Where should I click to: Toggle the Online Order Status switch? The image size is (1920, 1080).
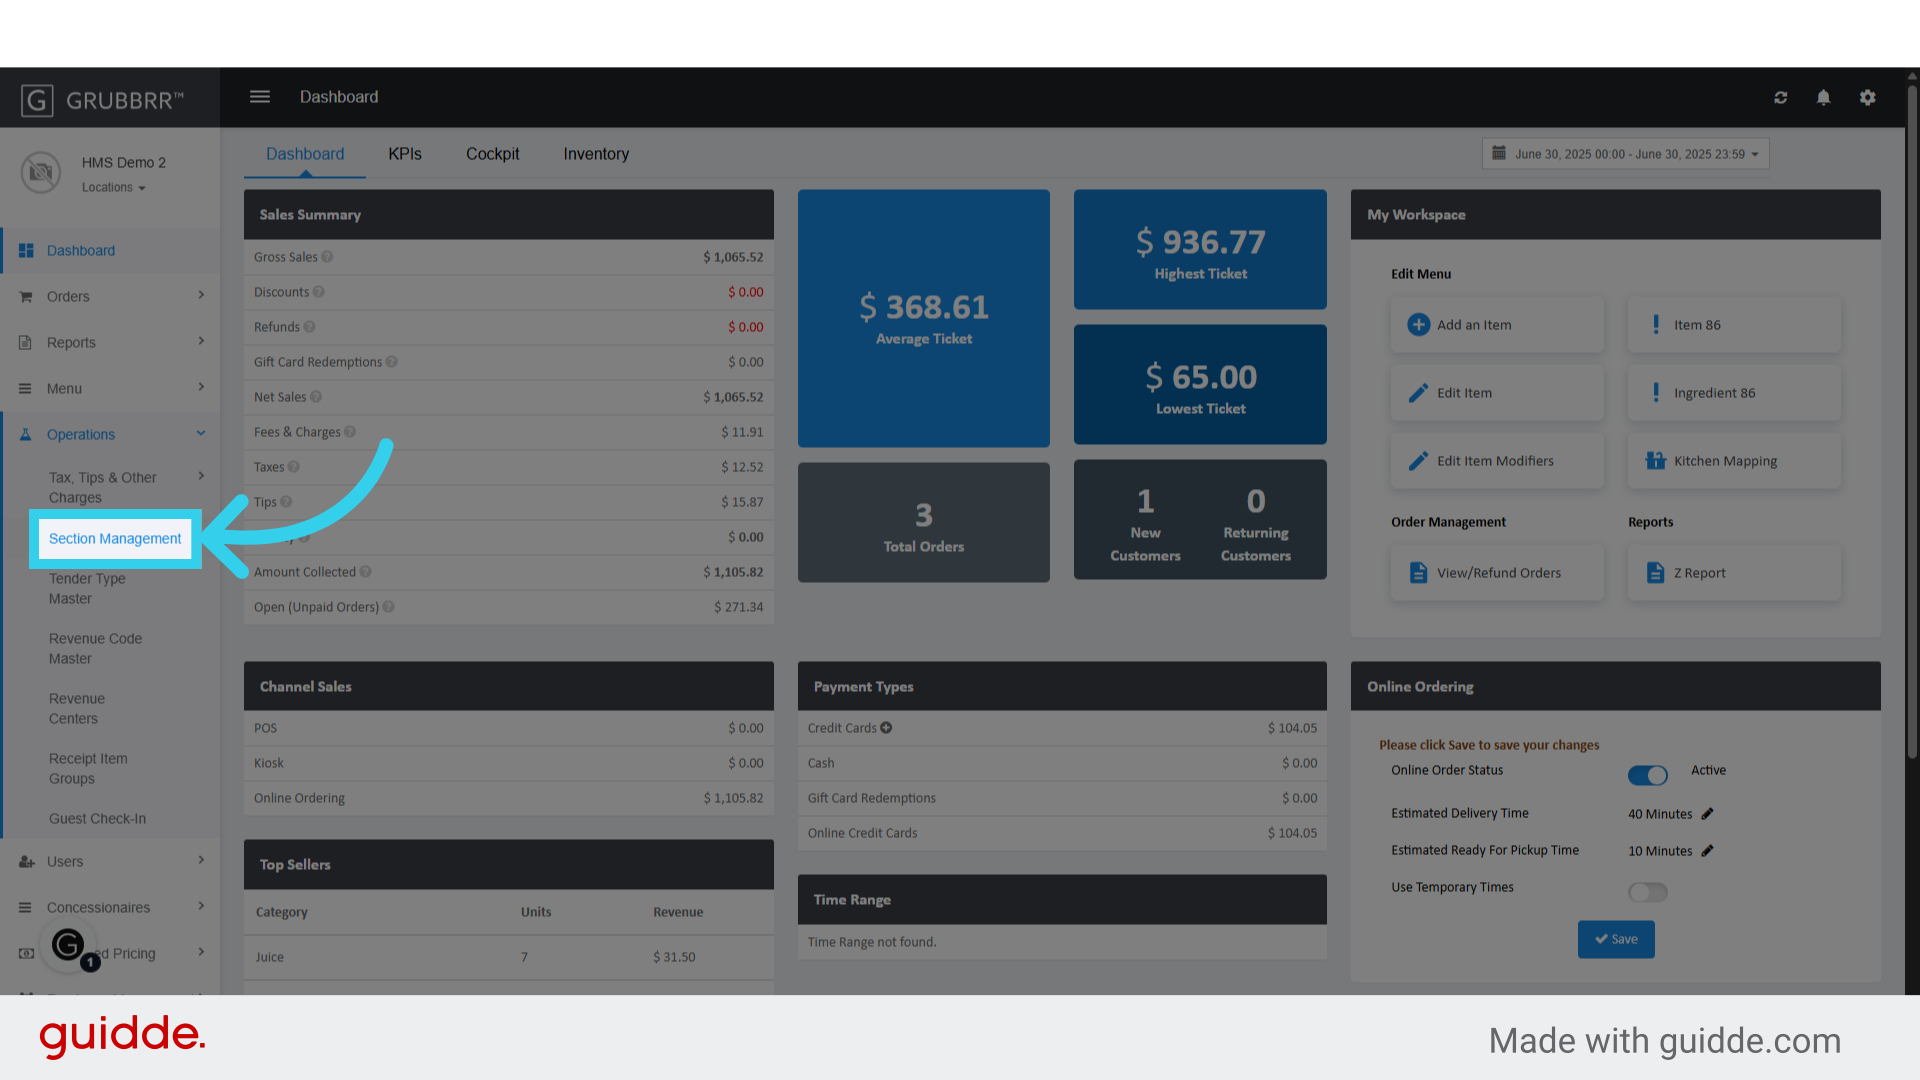click(1647, 775)
